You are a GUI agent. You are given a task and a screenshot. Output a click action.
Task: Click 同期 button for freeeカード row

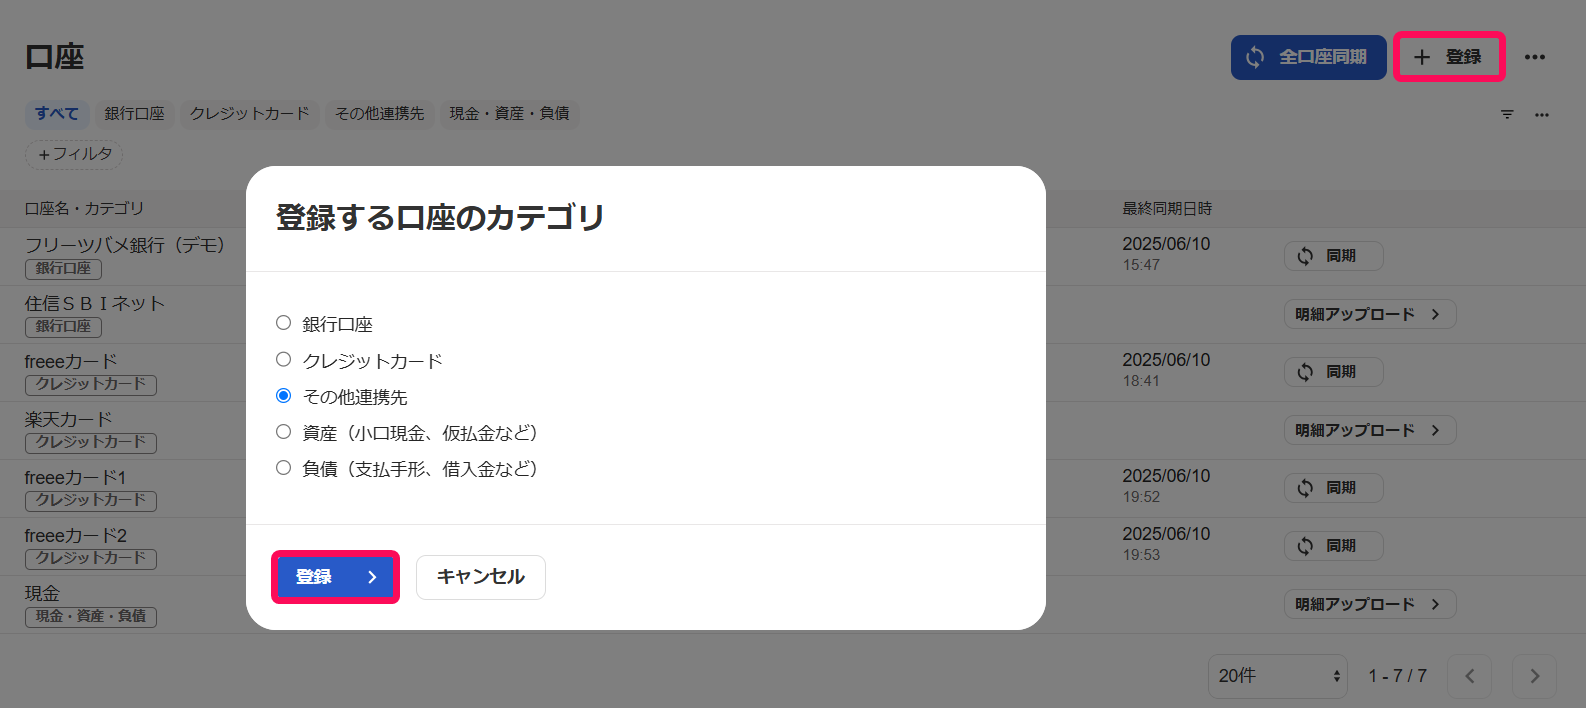[x=1334, y=372]
